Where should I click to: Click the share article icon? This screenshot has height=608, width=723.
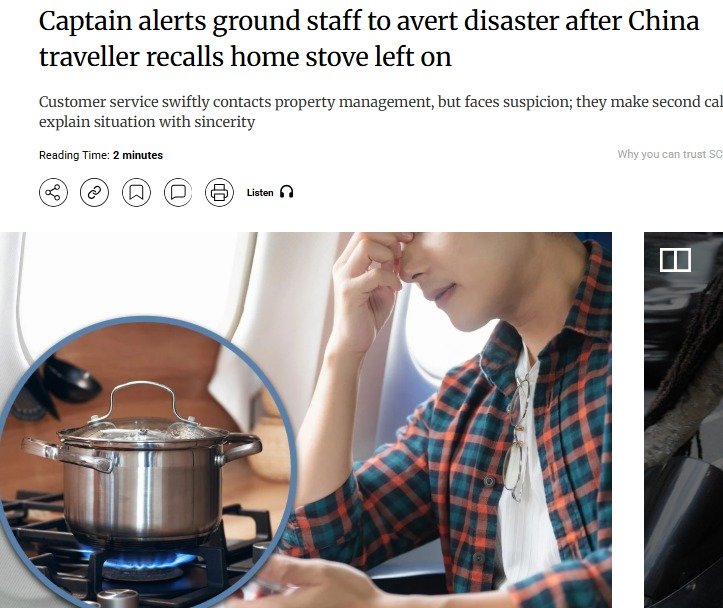coord(53,192)
